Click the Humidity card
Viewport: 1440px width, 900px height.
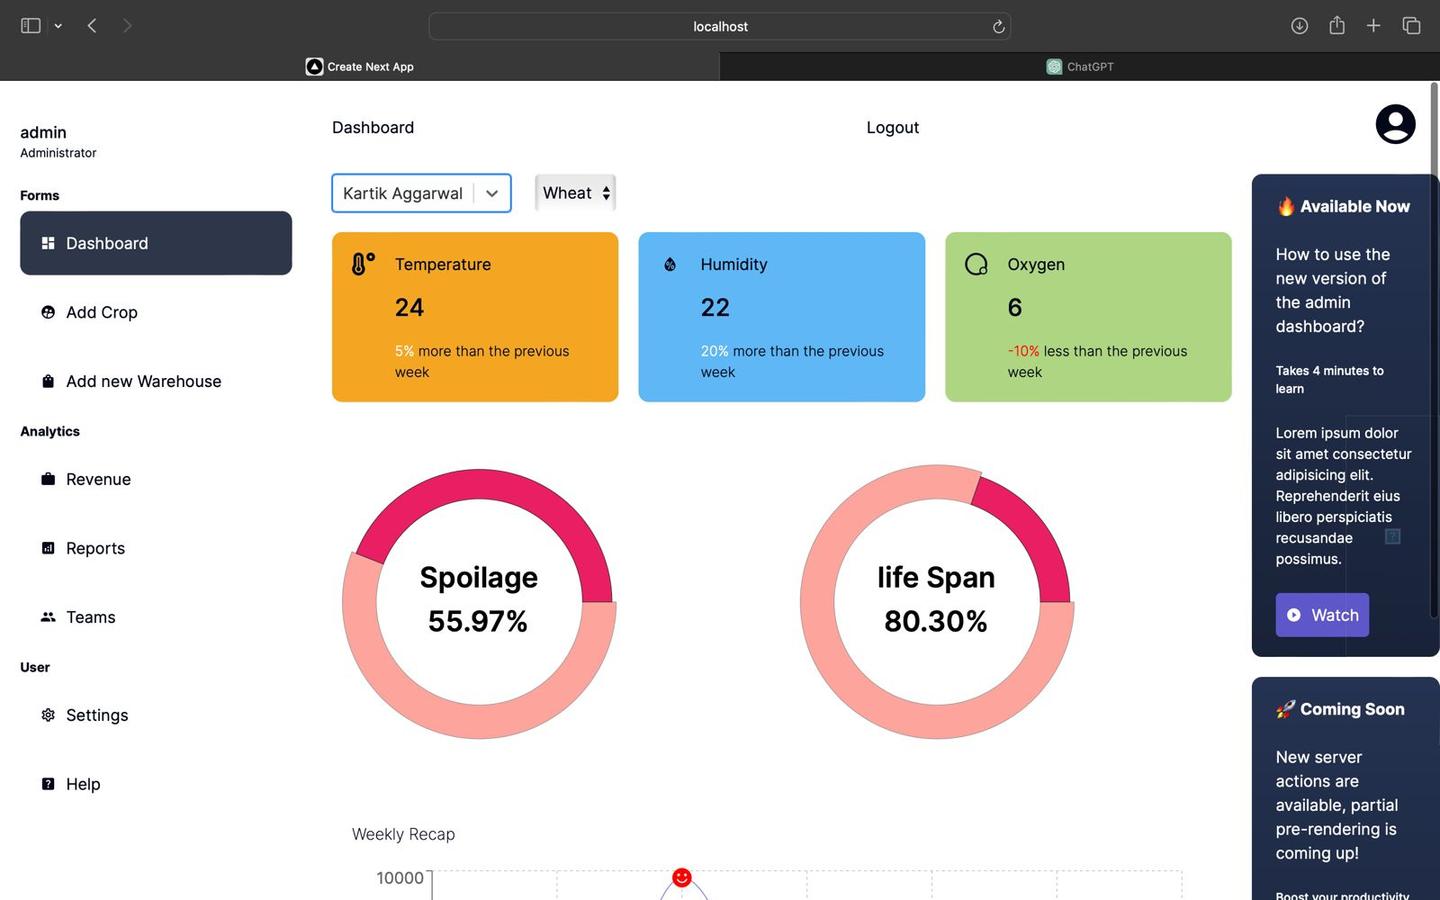coord(781,317)
